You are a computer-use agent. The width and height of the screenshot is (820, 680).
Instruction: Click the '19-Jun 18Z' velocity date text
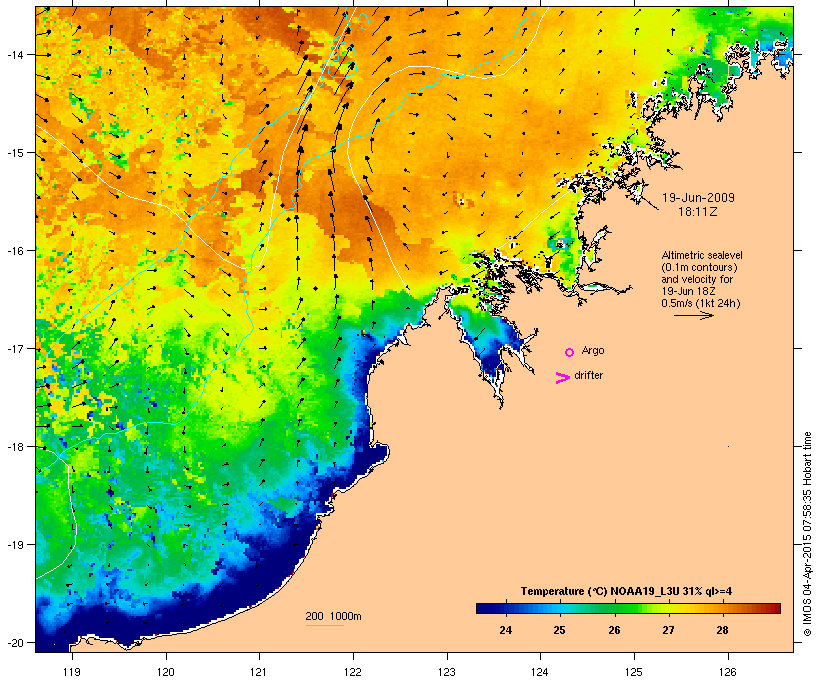coord(688,291)
